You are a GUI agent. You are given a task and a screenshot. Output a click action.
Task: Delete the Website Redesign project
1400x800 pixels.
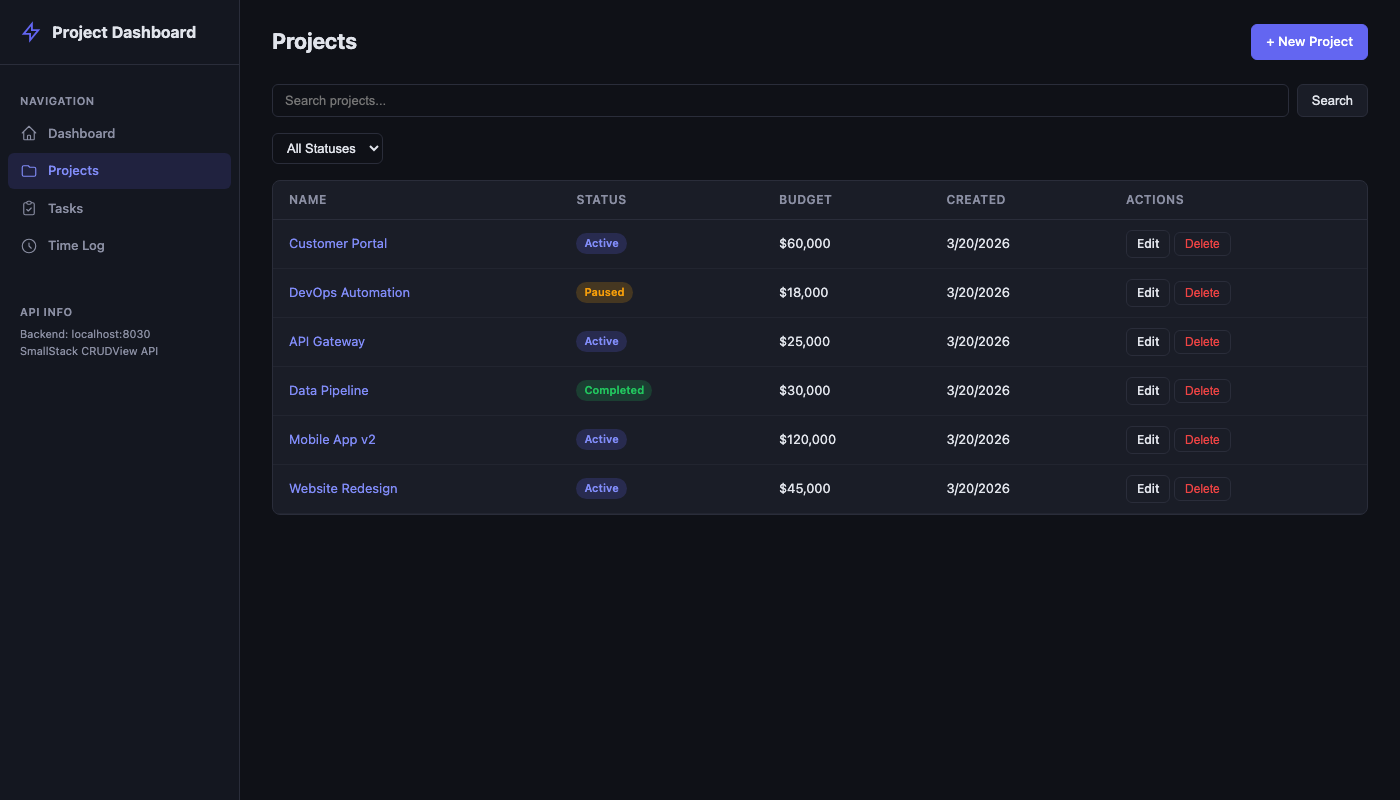(1202, 488)
